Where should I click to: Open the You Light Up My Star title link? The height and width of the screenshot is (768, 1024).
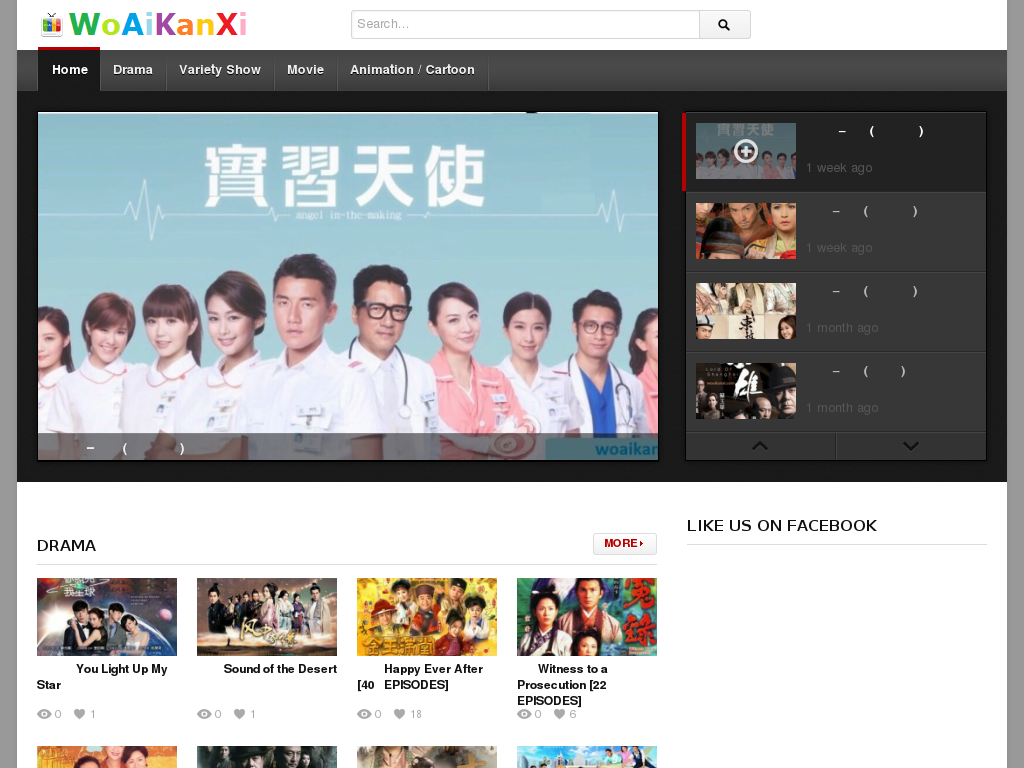pos(102,677)
